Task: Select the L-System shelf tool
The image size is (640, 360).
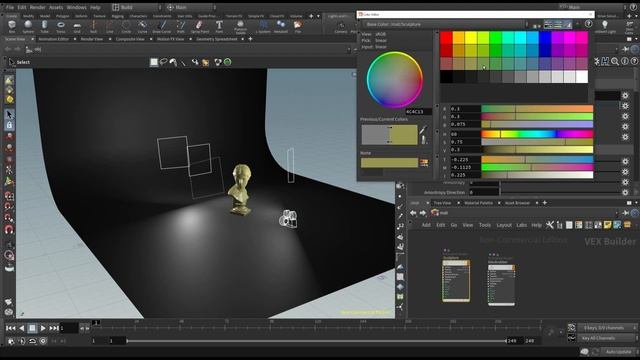Action: pyautogui.click(x=263, y=27)
